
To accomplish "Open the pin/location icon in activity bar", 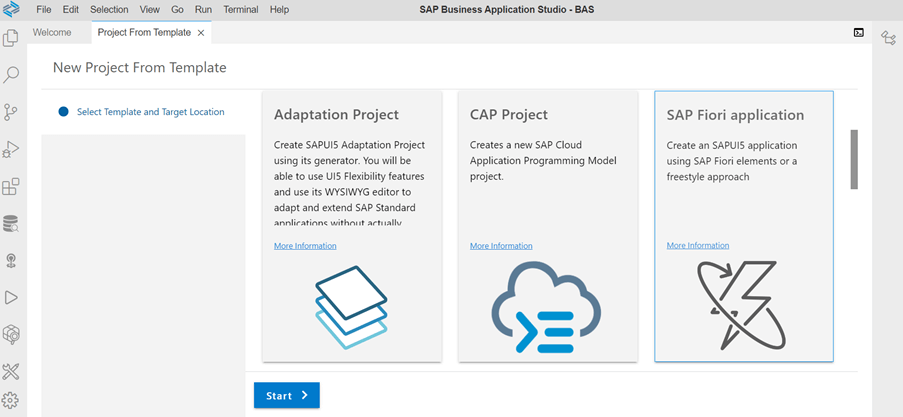I will [11, 260].
